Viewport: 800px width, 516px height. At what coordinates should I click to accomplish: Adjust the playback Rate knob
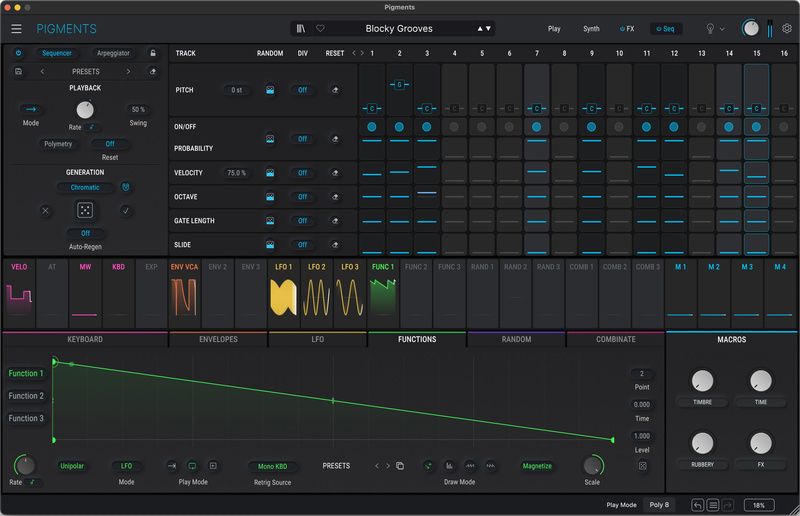pyautogui.click(x=85, y=110)
